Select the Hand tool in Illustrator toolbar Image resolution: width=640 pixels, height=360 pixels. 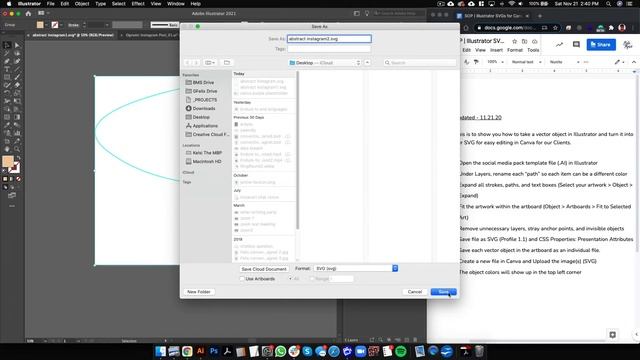coord(7,149)
